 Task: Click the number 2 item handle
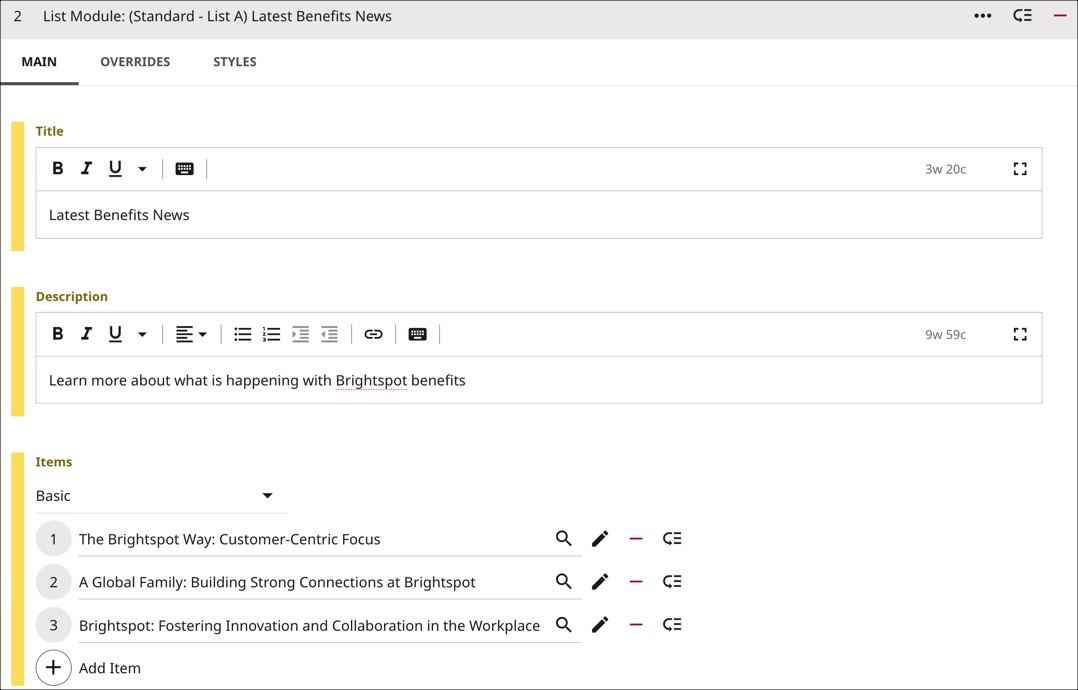coord(54,582)
